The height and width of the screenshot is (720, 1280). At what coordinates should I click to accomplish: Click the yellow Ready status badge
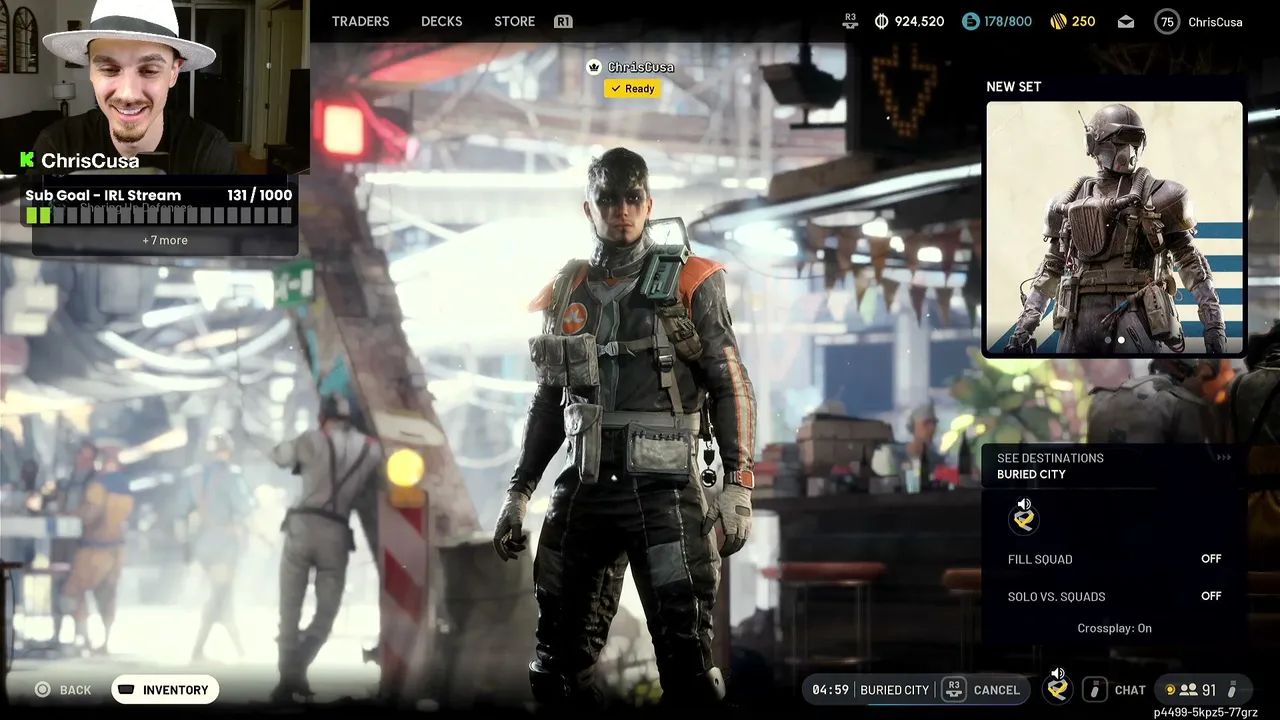[633, 89]
